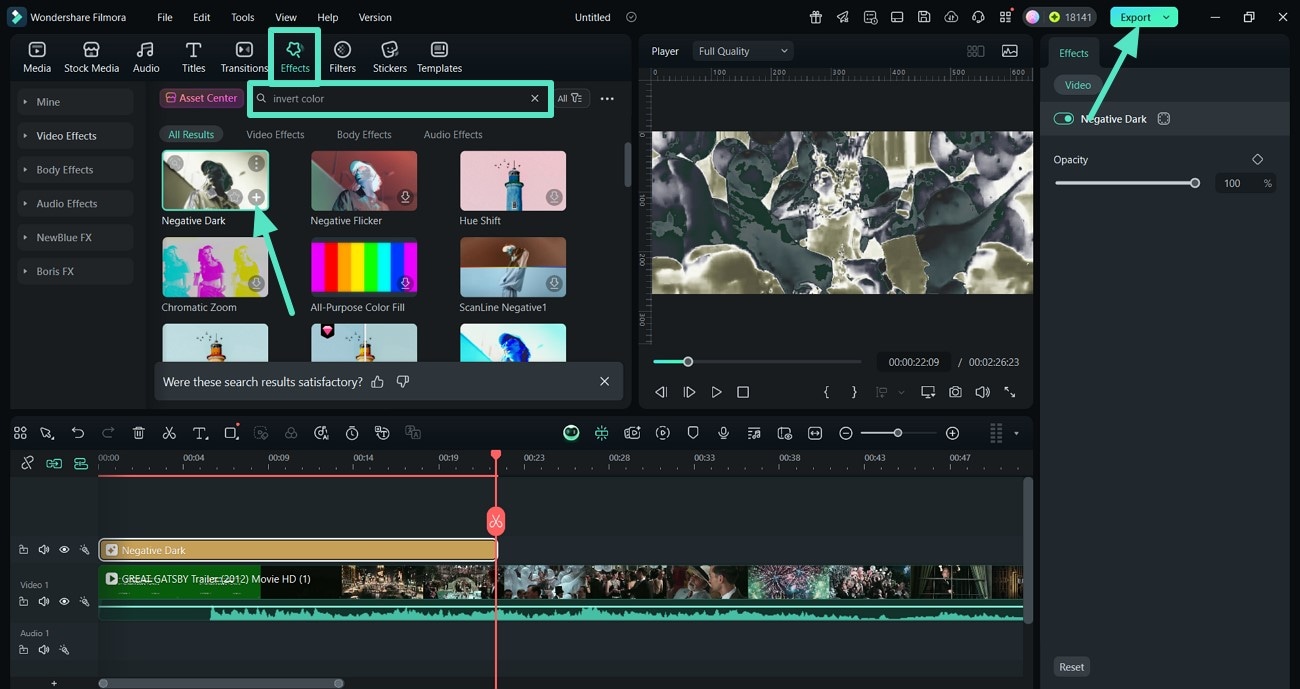Open the Stickers tab
1300x689 pixels.
point(390,57)
